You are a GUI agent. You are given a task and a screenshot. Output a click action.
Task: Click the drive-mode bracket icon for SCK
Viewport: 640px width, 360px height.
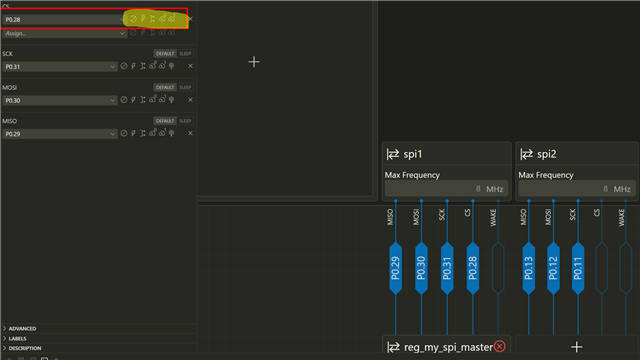pos(143,66)
